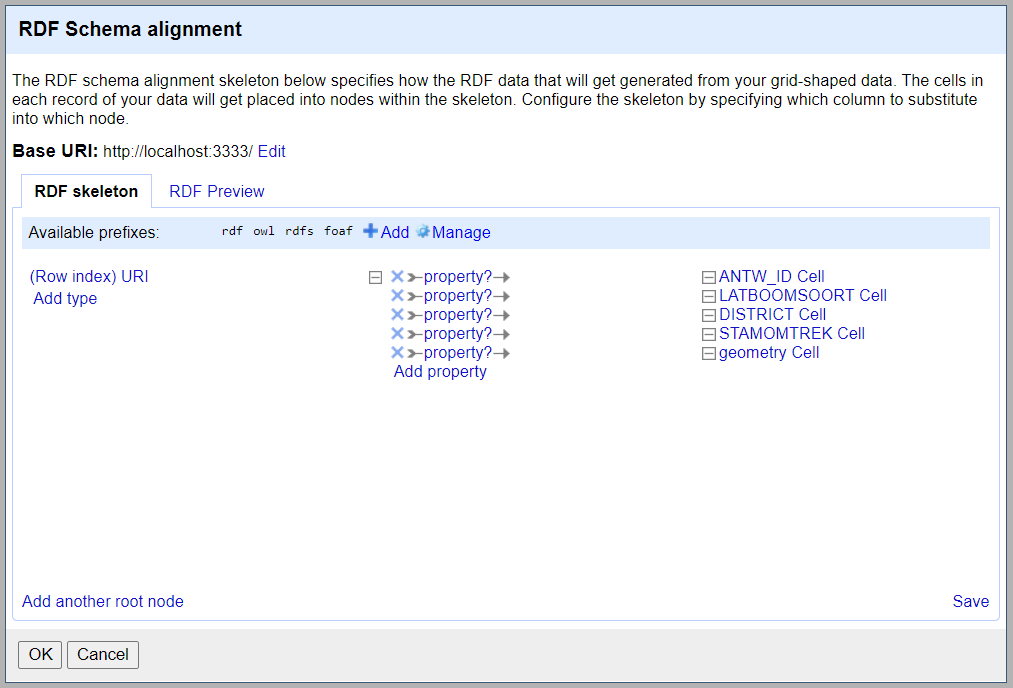The width and height of the screenshot is (1013, 688).
Task: Edit the Base URI
Action: point(272,152)
